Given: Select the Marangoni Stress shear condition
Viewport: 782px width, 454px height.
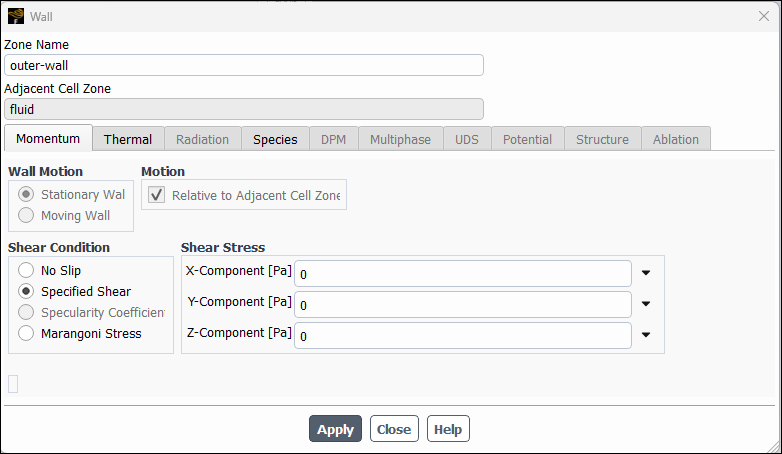Looking at the screenshot, I should (26, 334).
